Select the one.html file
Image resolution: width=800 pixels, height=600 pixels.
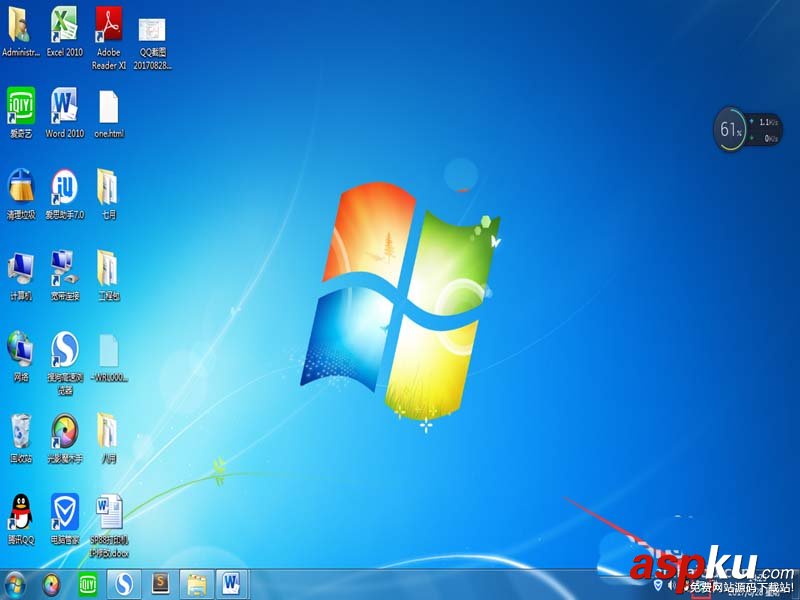click(109, 114)
